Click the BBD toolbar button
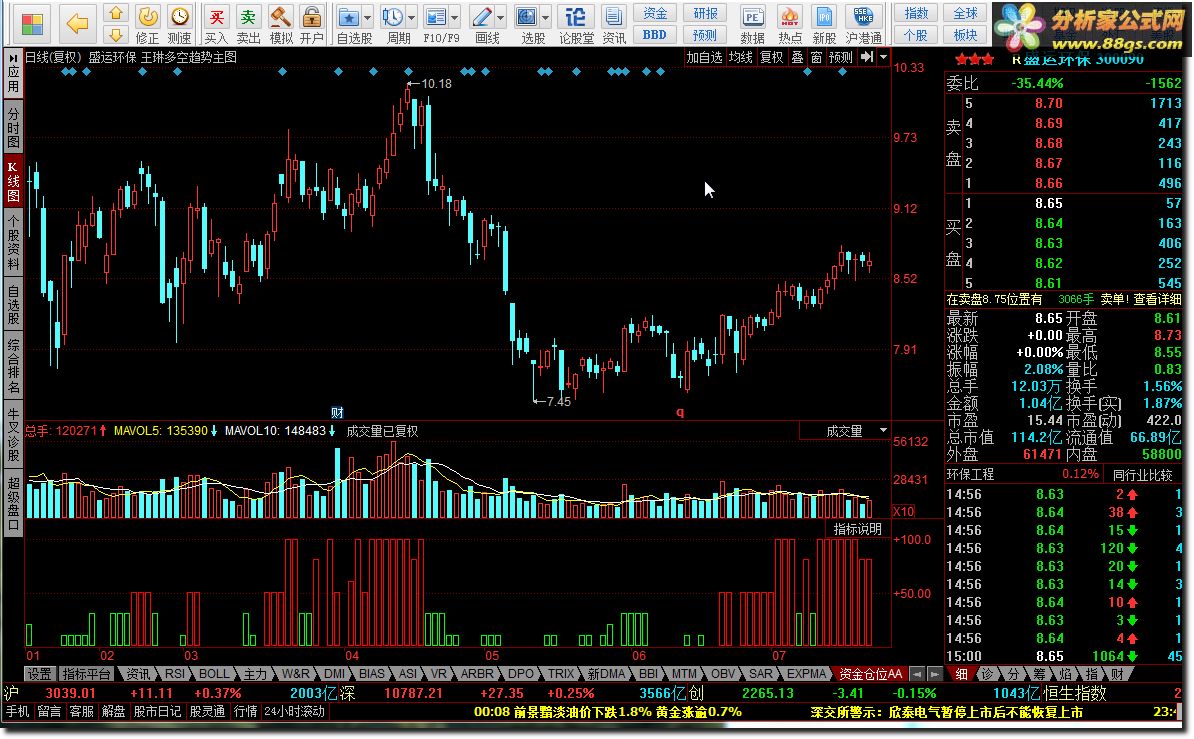Viewport: 1194px width, 739px height. click(x=655, y=34)
